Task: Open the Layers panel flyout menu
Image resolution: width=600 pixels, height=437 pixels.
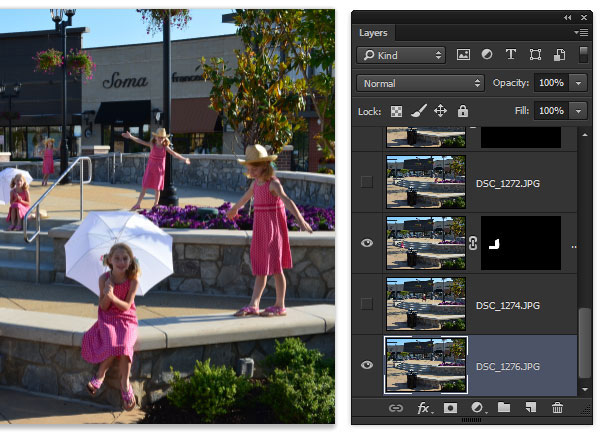Action: [581, 33]
